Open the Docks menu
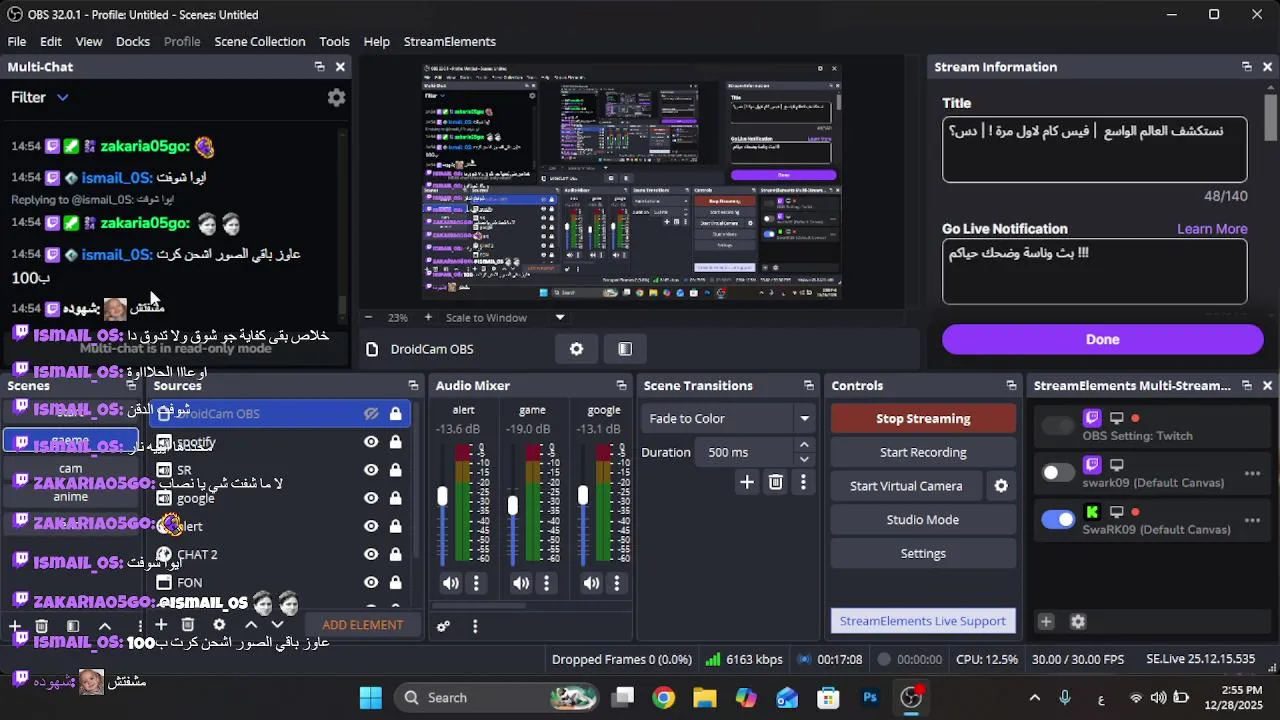 click(x=133, y=41)
